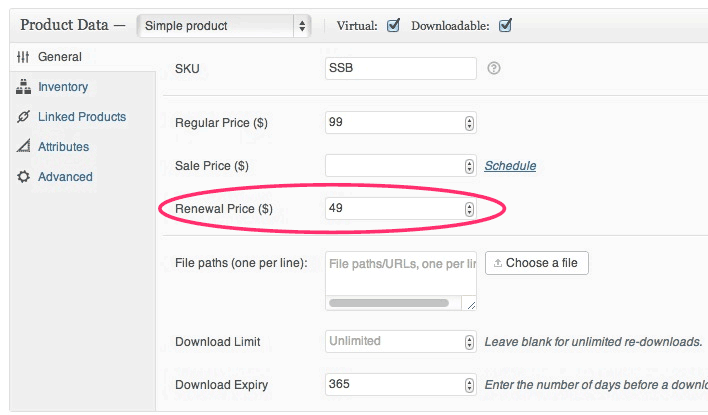Screen dimensions: 708x415
Task: Click the File paths textarea resize handle
Action: [x=471, y=305]
